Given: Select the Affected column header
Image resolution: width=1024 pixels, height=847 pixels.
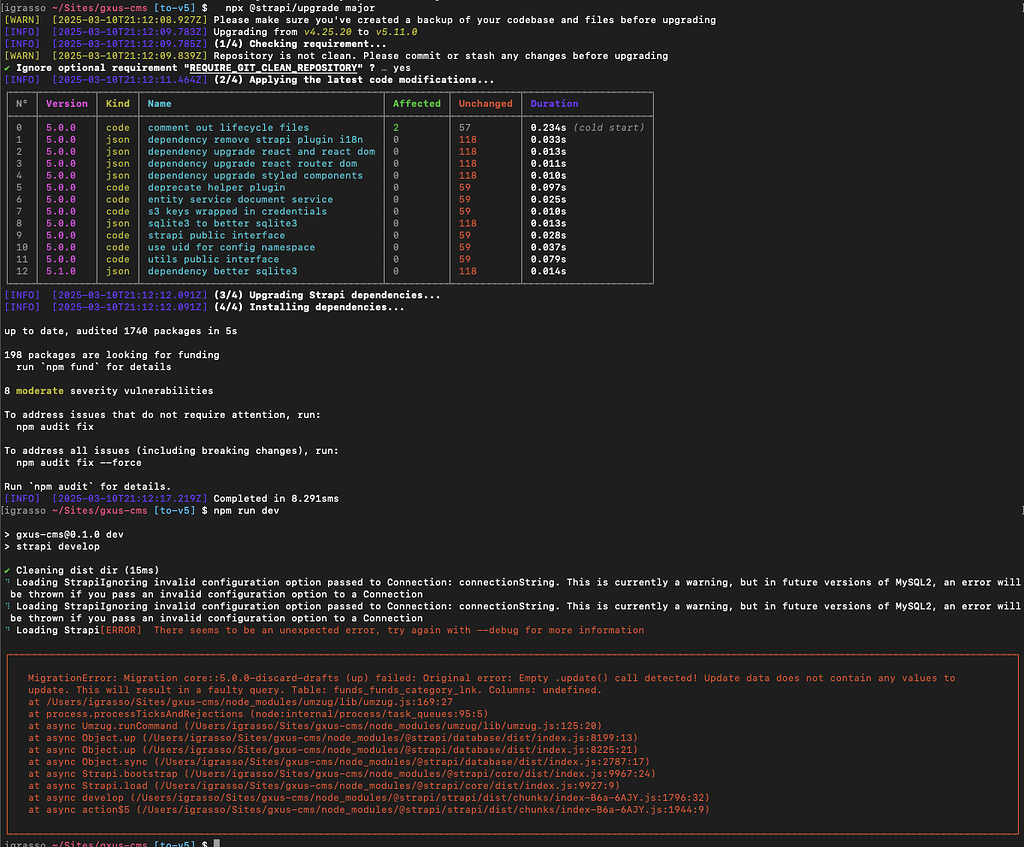Looking at the screenshot, I should 417,104.
